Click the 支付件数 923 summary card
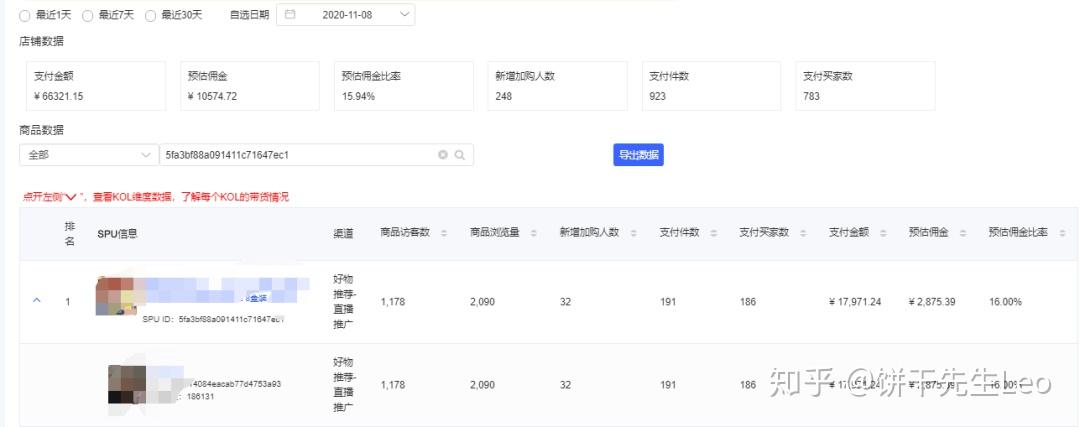Viewport: 1080px width, 427px height. (x=712, y=86)
